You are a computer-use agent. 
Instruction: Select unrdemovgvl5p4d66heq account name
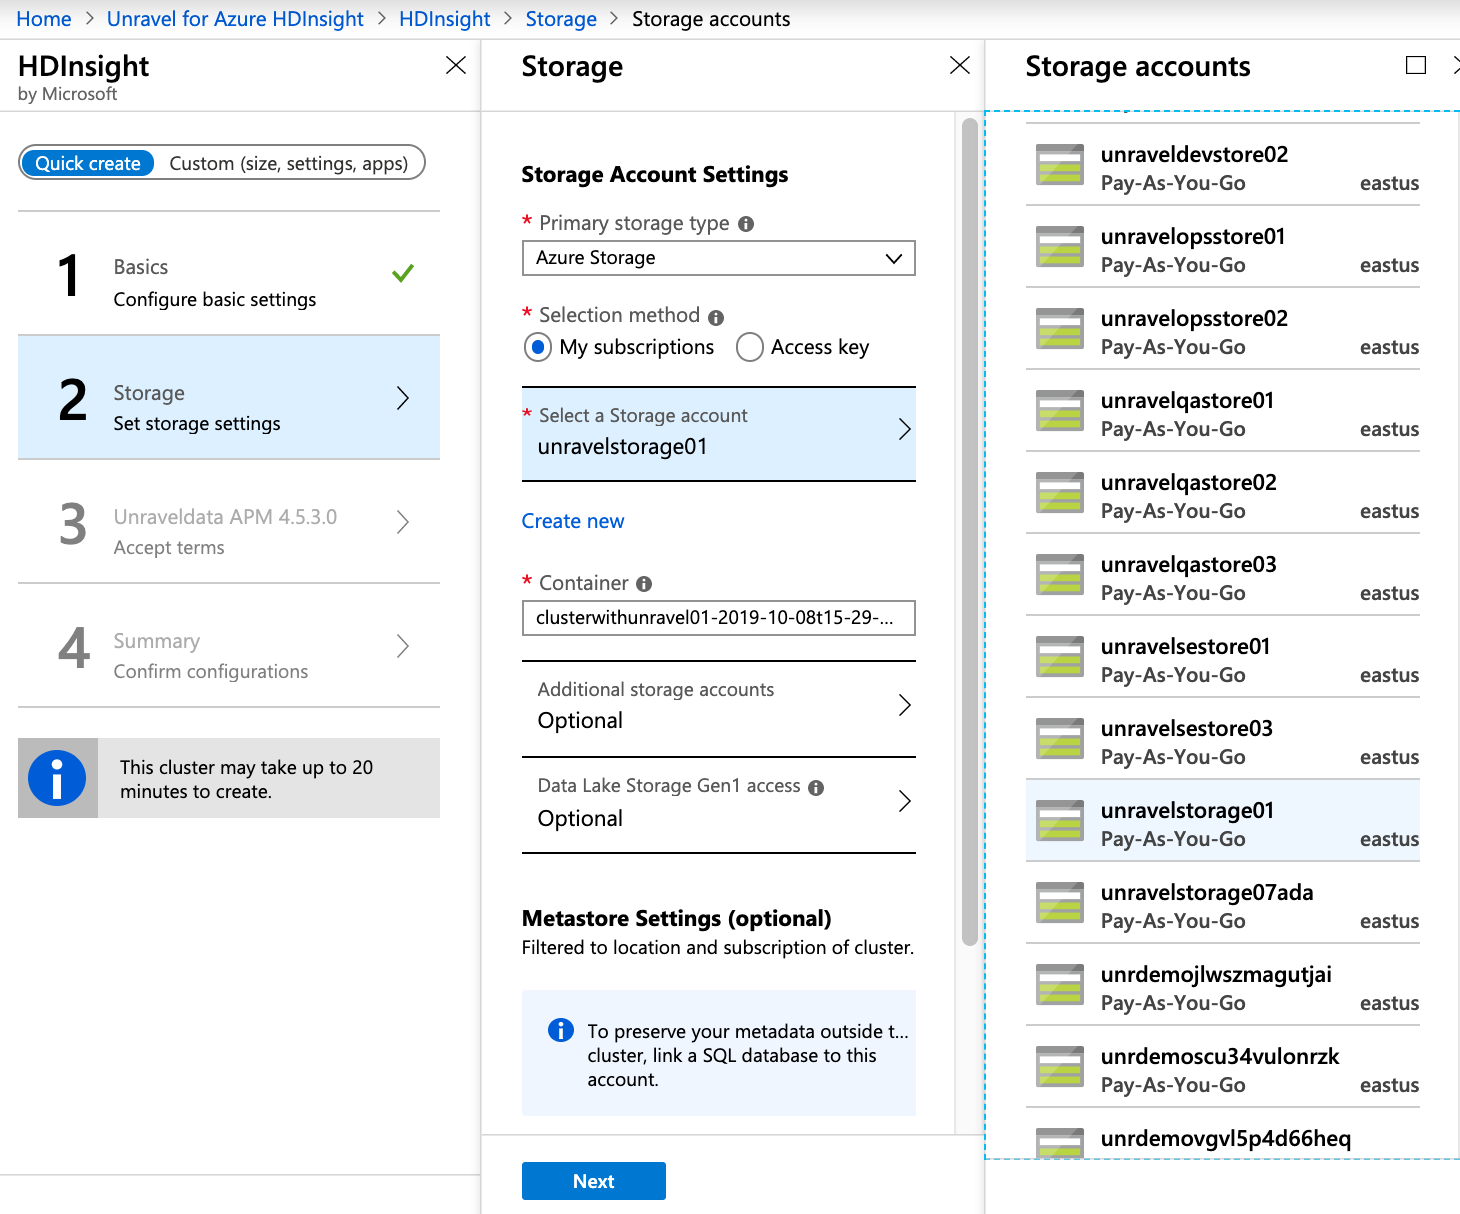(1226, 1139)
